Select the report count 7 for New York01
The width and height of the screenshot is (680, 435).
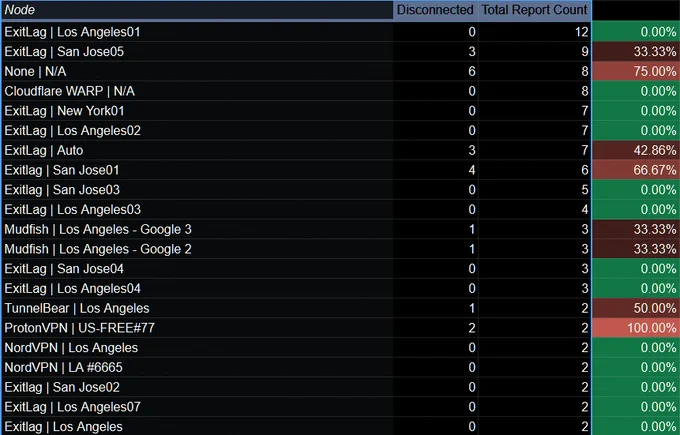point(535,111)
